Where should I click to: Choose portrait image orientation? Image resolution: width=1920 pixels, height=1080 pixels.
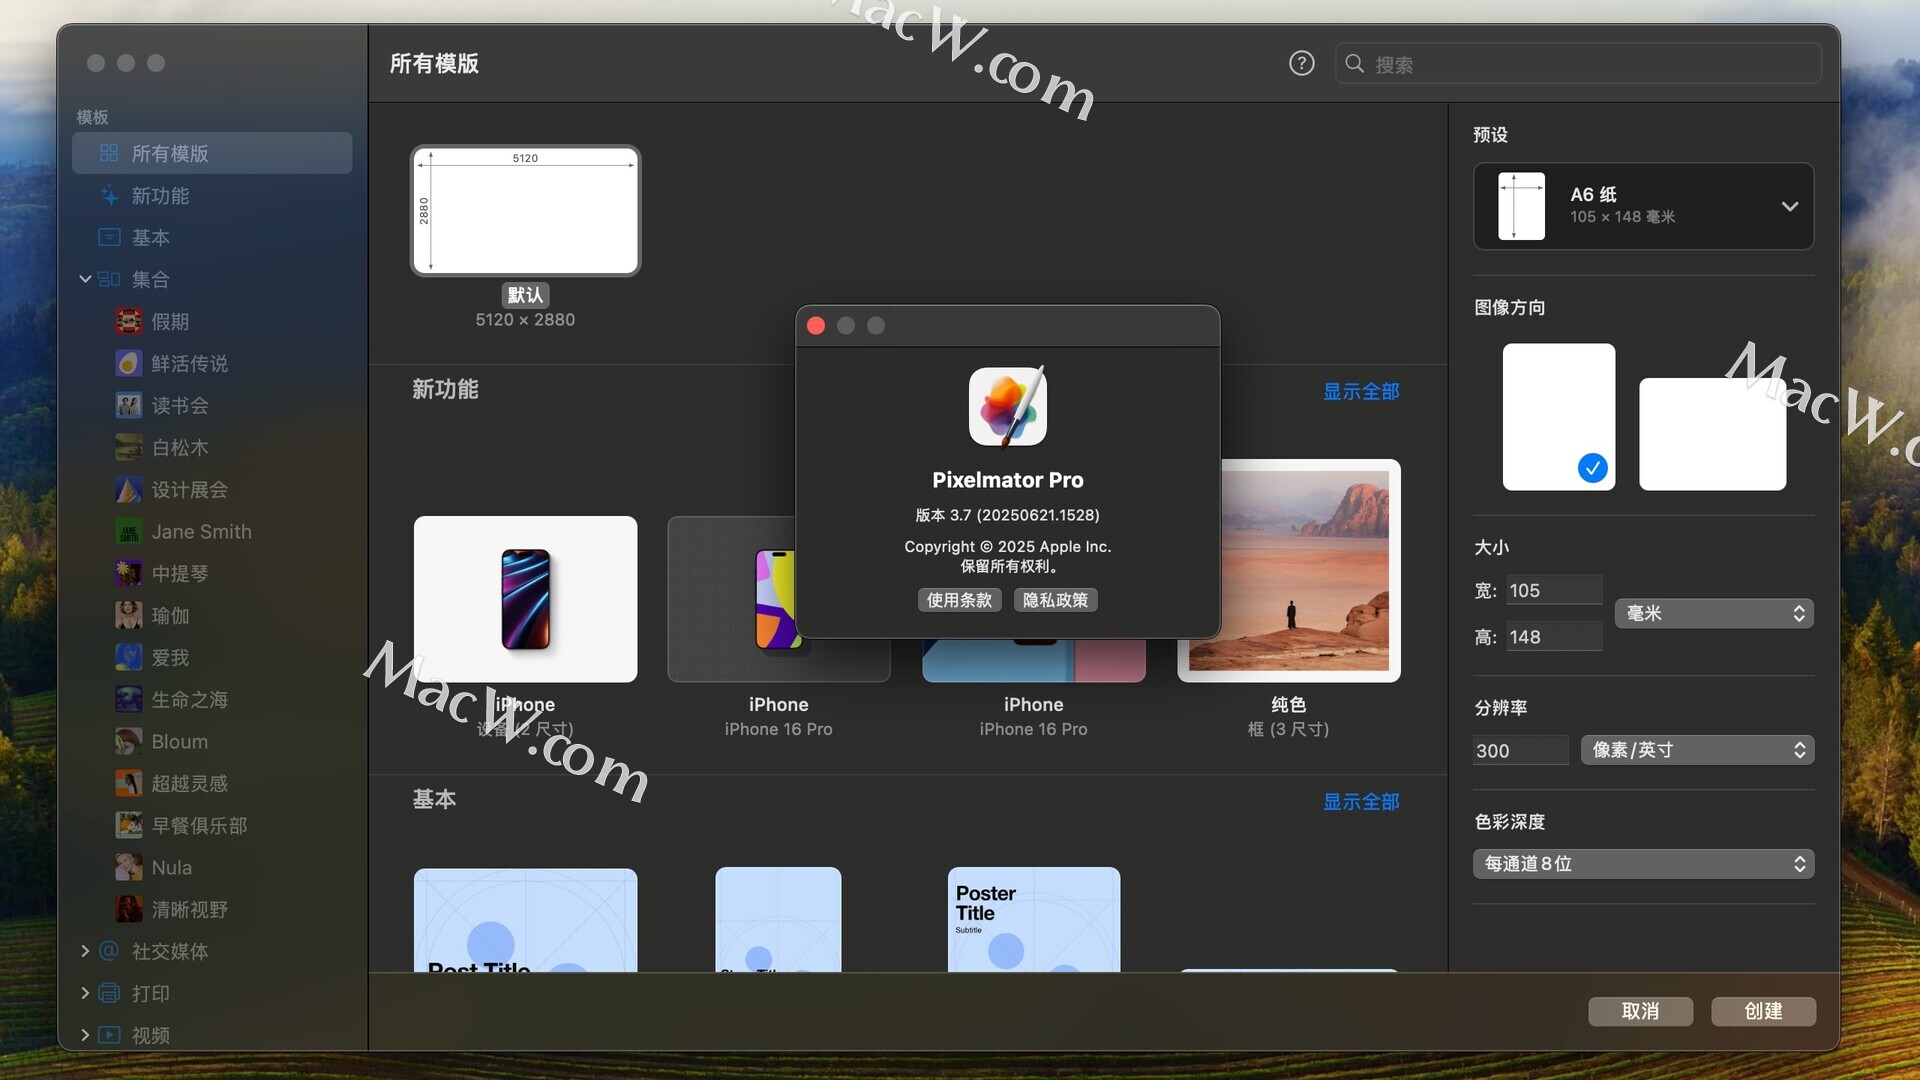click(1558, 417)
